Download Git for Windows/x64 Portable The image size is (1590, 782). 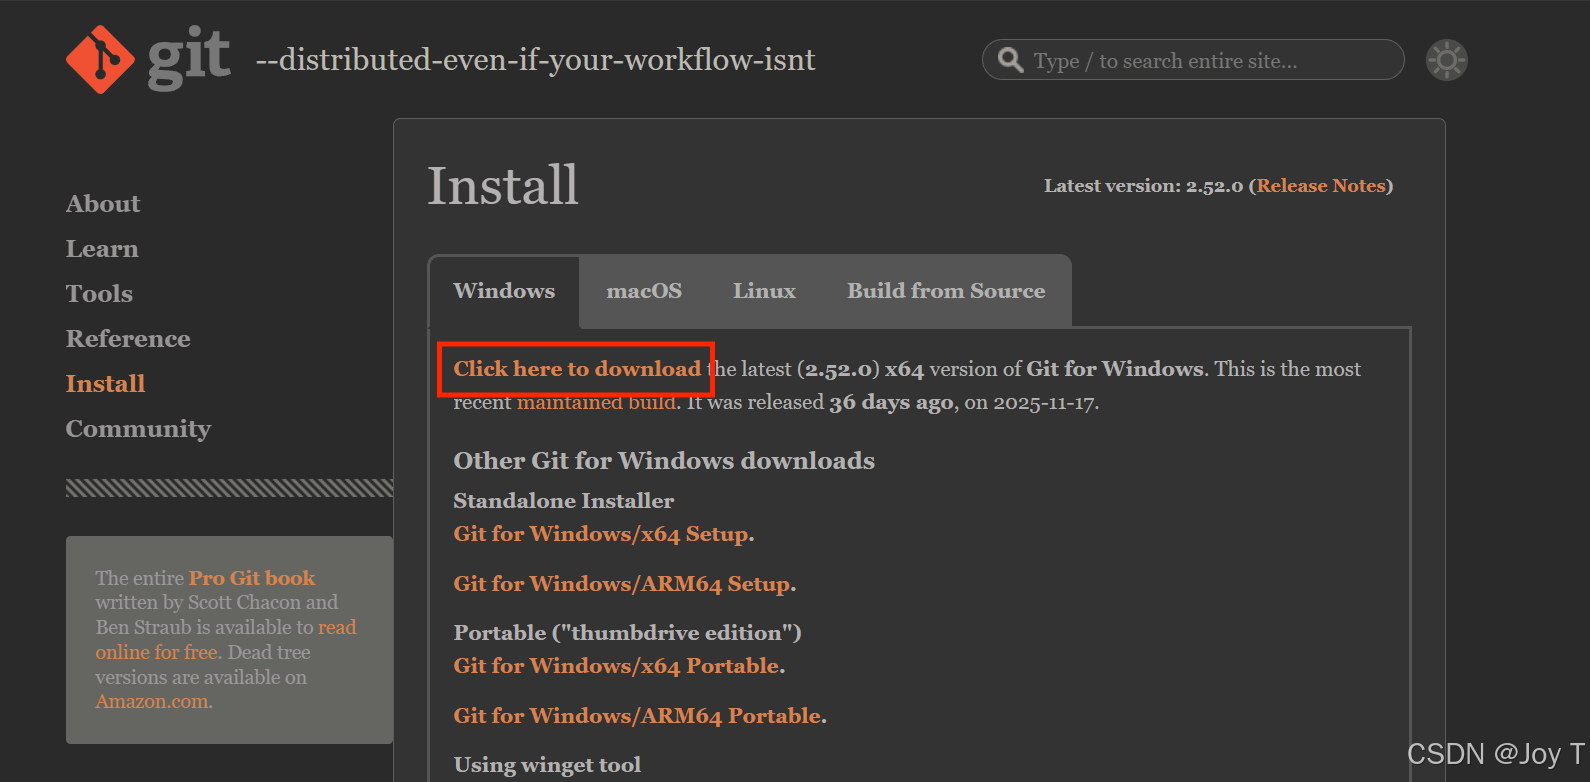pyautogui.click(x=617, y=666)
